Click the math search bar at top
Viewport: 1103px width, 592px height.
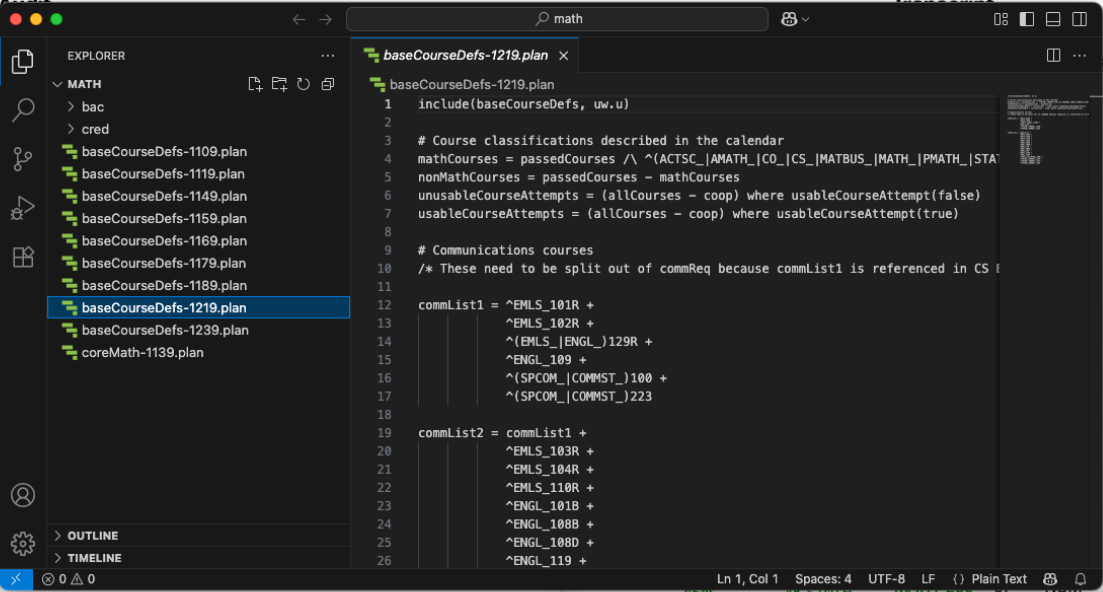coord(557,19)
